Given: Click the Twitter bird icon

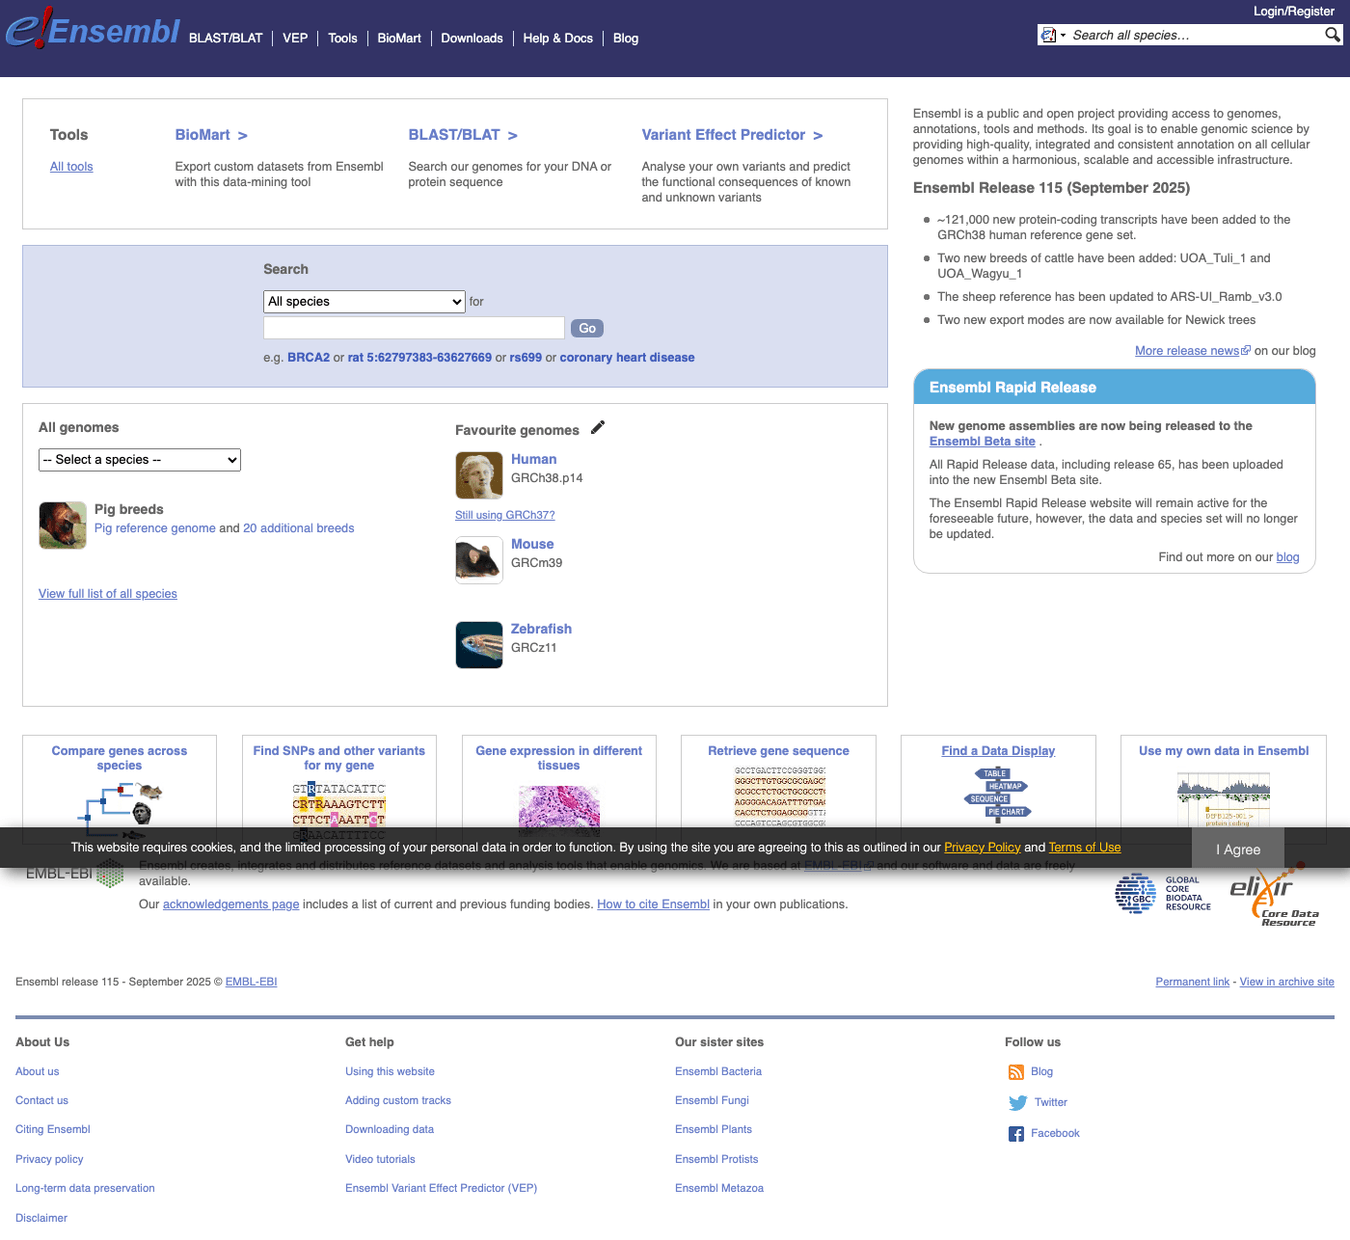Looking at the screenshot, I should 1015,1103.
